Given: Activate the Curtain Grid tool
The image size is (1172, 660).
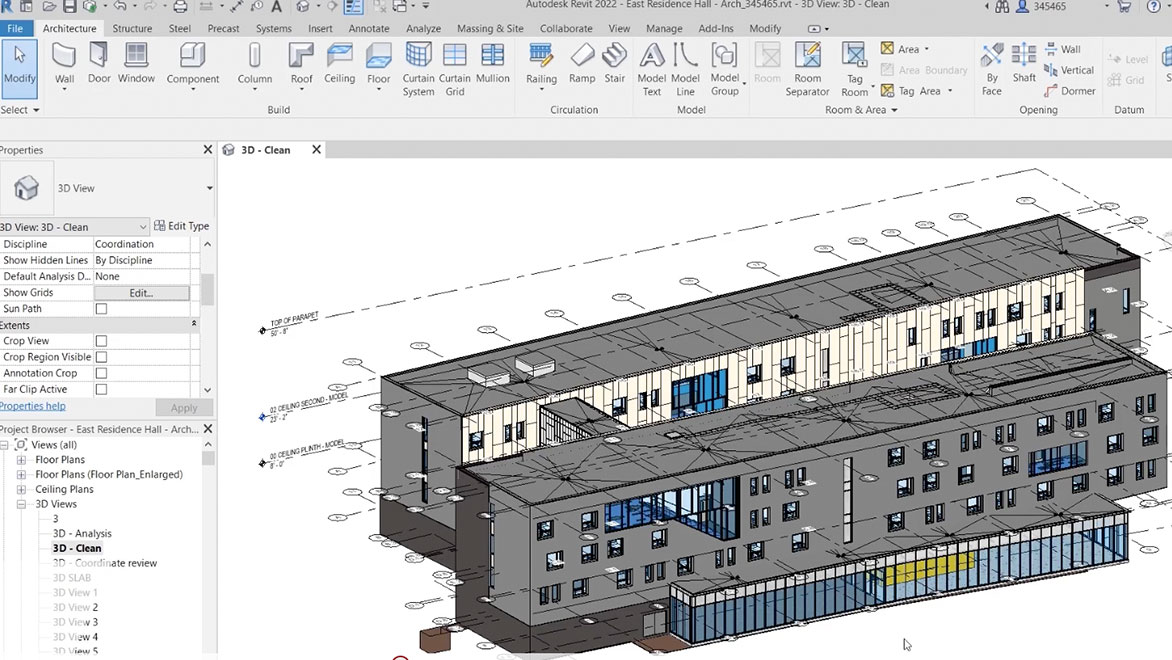Looking at the screenshot, I should point(454,68).
